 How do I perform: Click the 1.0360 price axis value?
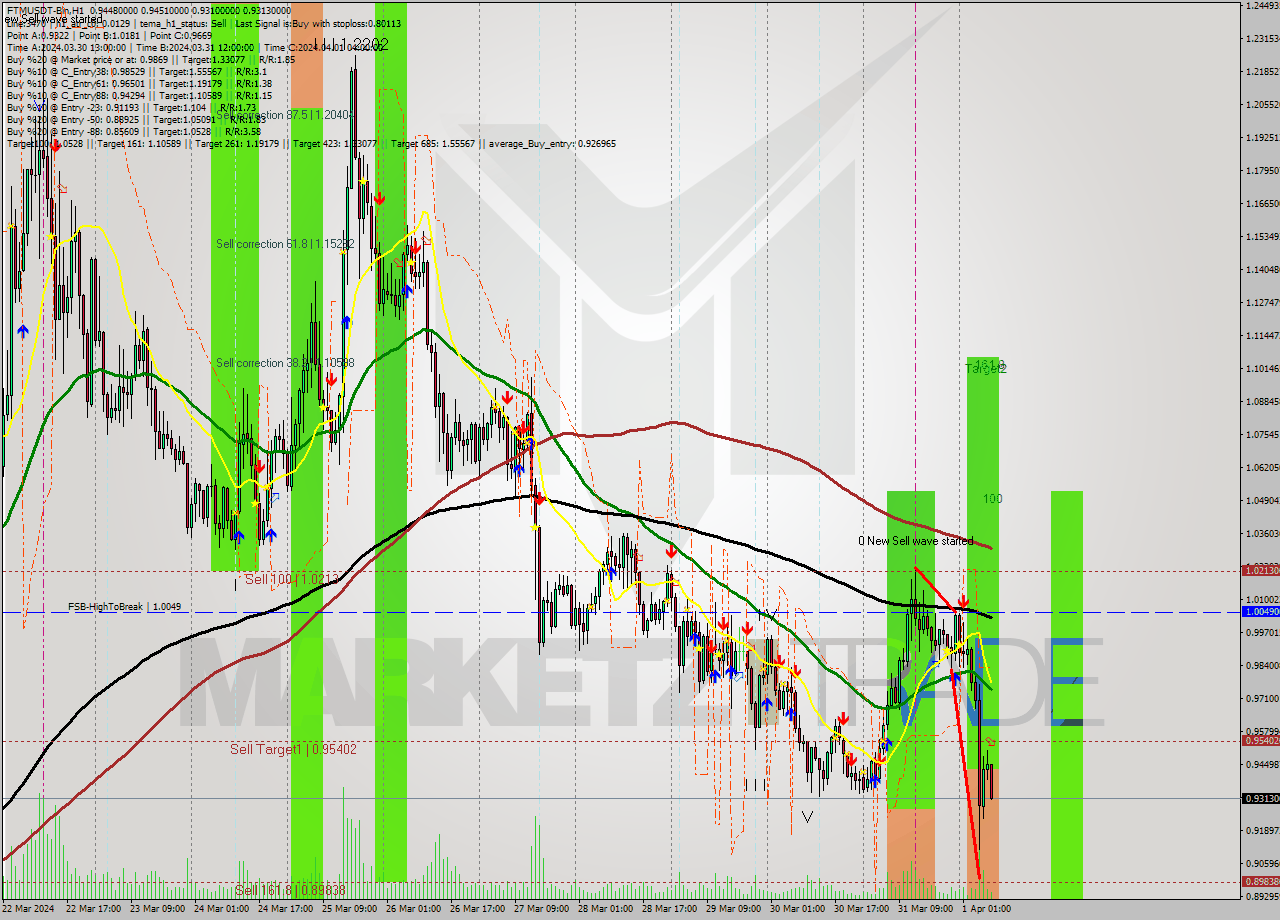[1261, 533]
